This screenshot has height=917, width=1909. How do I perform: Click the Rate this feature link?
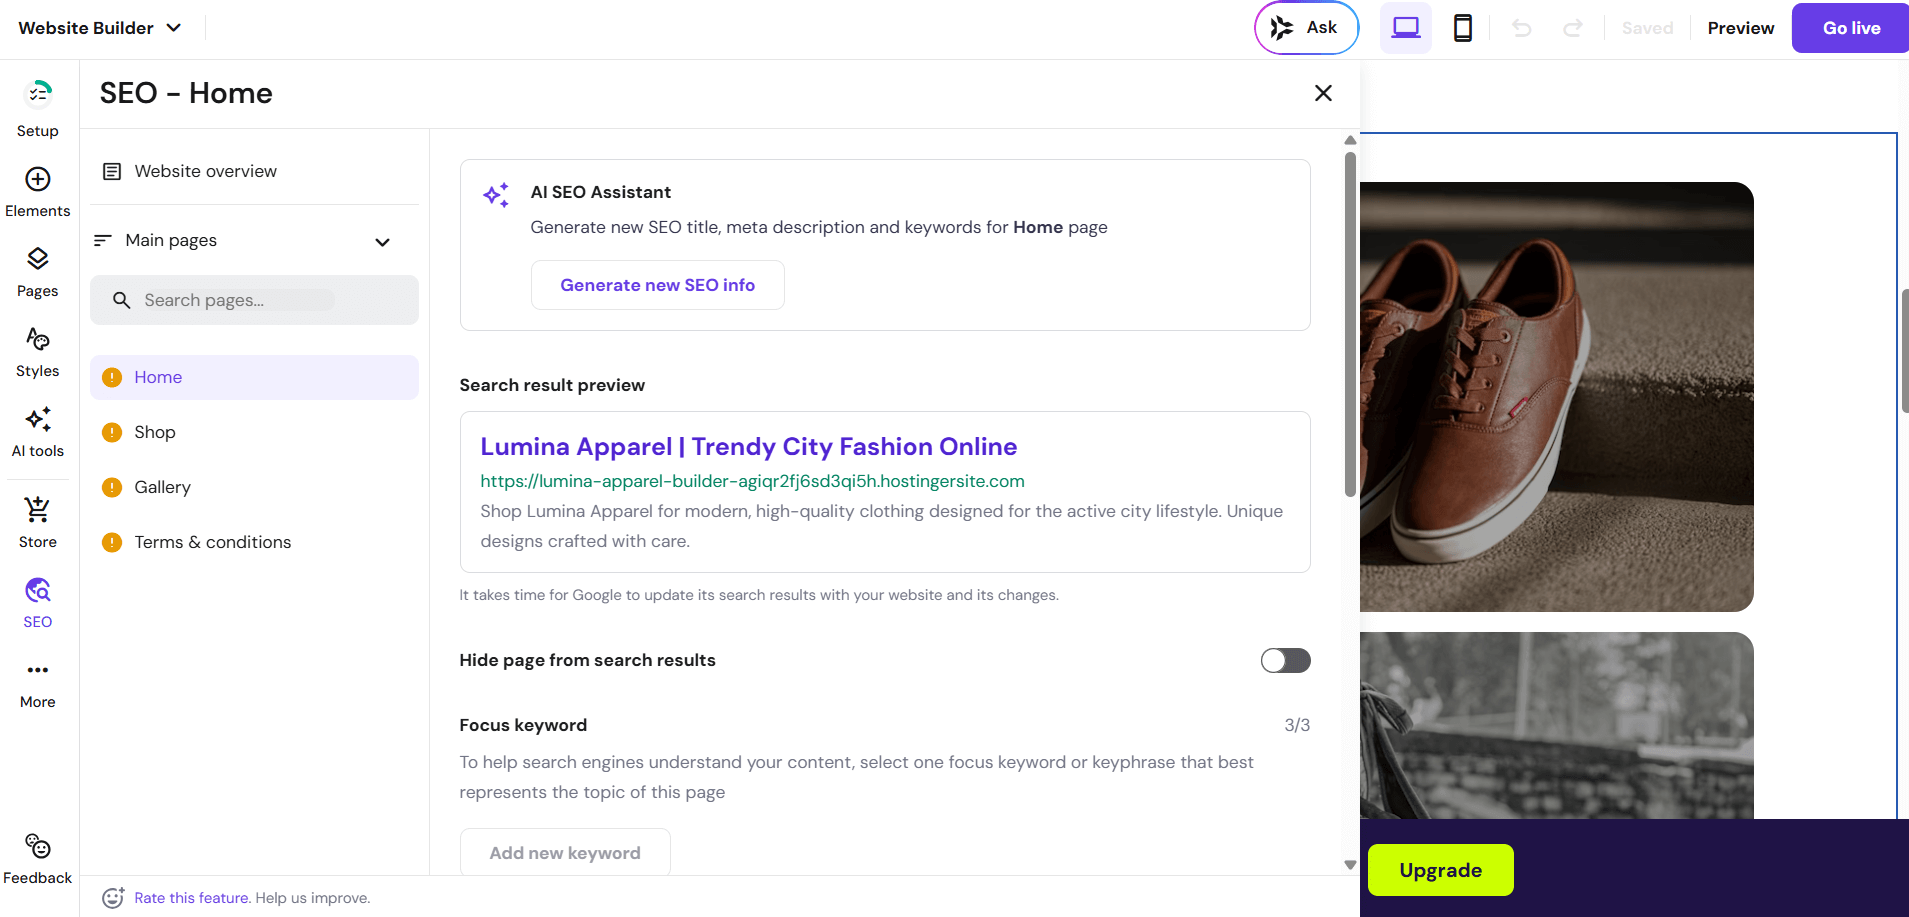click(191, 897)
